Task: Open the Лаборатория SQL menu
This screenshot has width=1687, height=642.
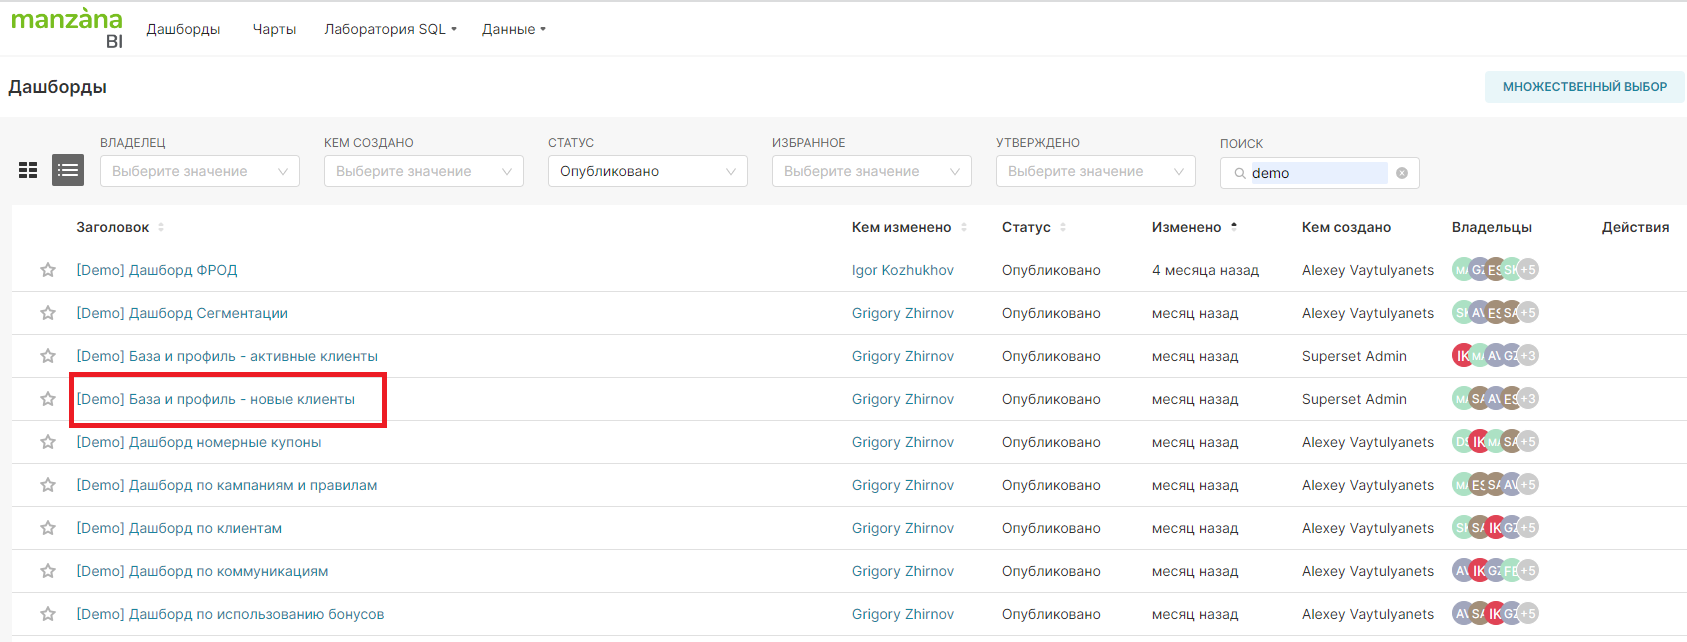Action: click(x=390, y=29)
